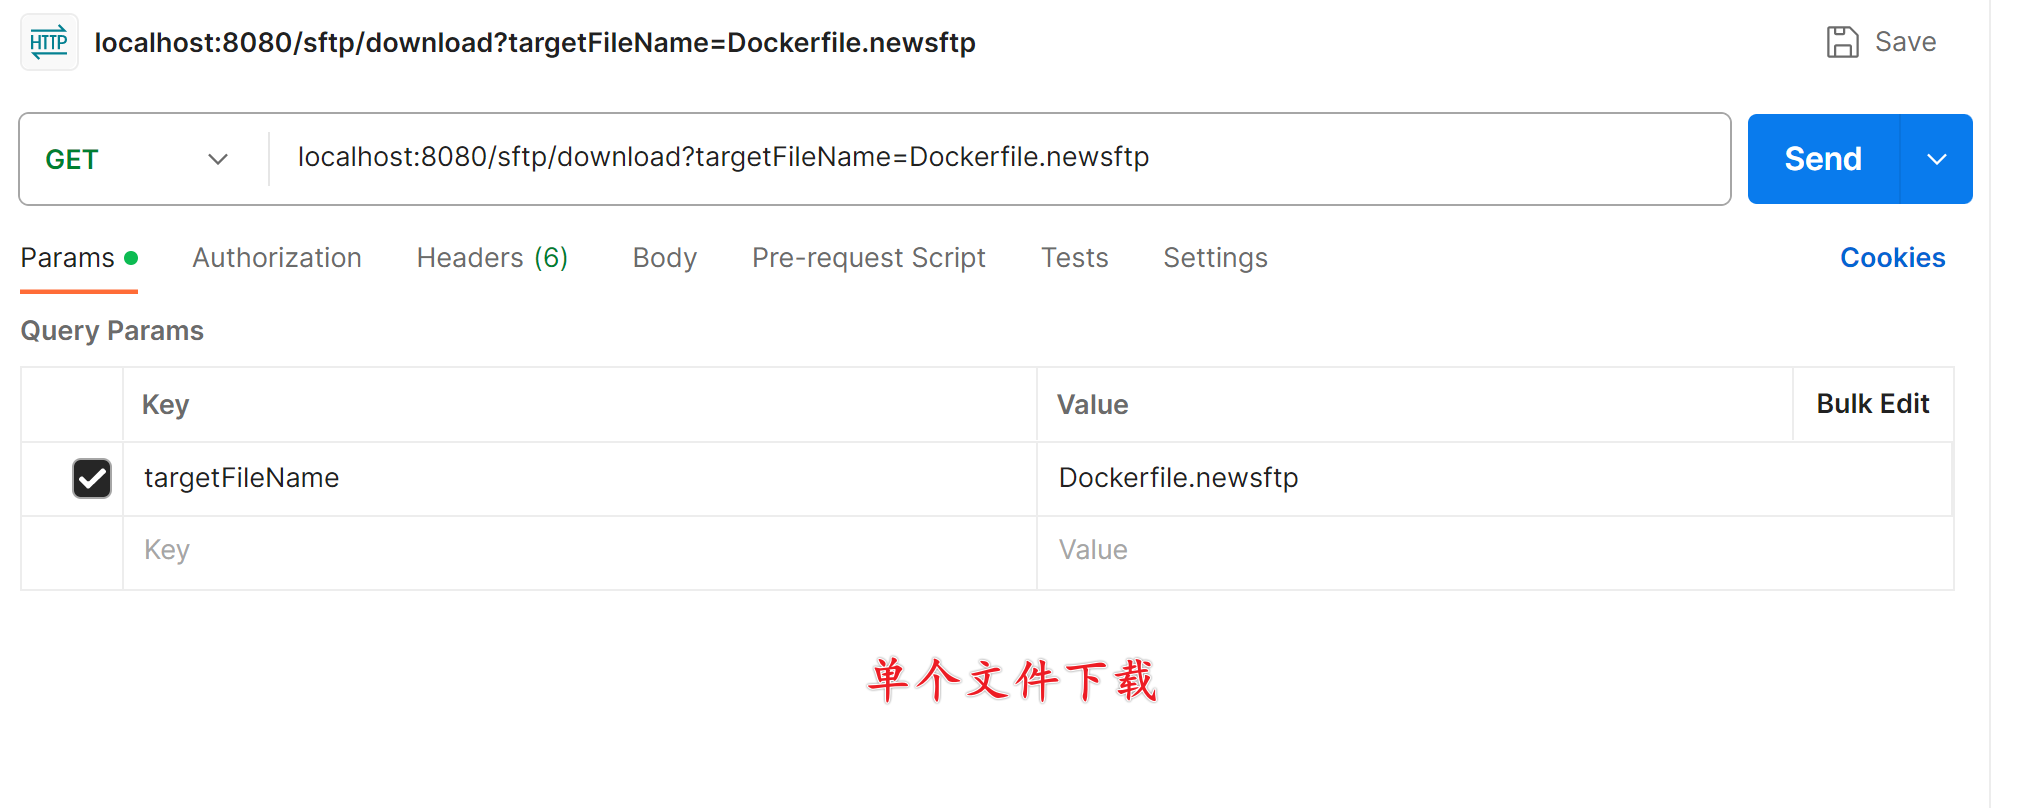
Task: Go to the Tests tab
Action: click(x=1074, y=258)
